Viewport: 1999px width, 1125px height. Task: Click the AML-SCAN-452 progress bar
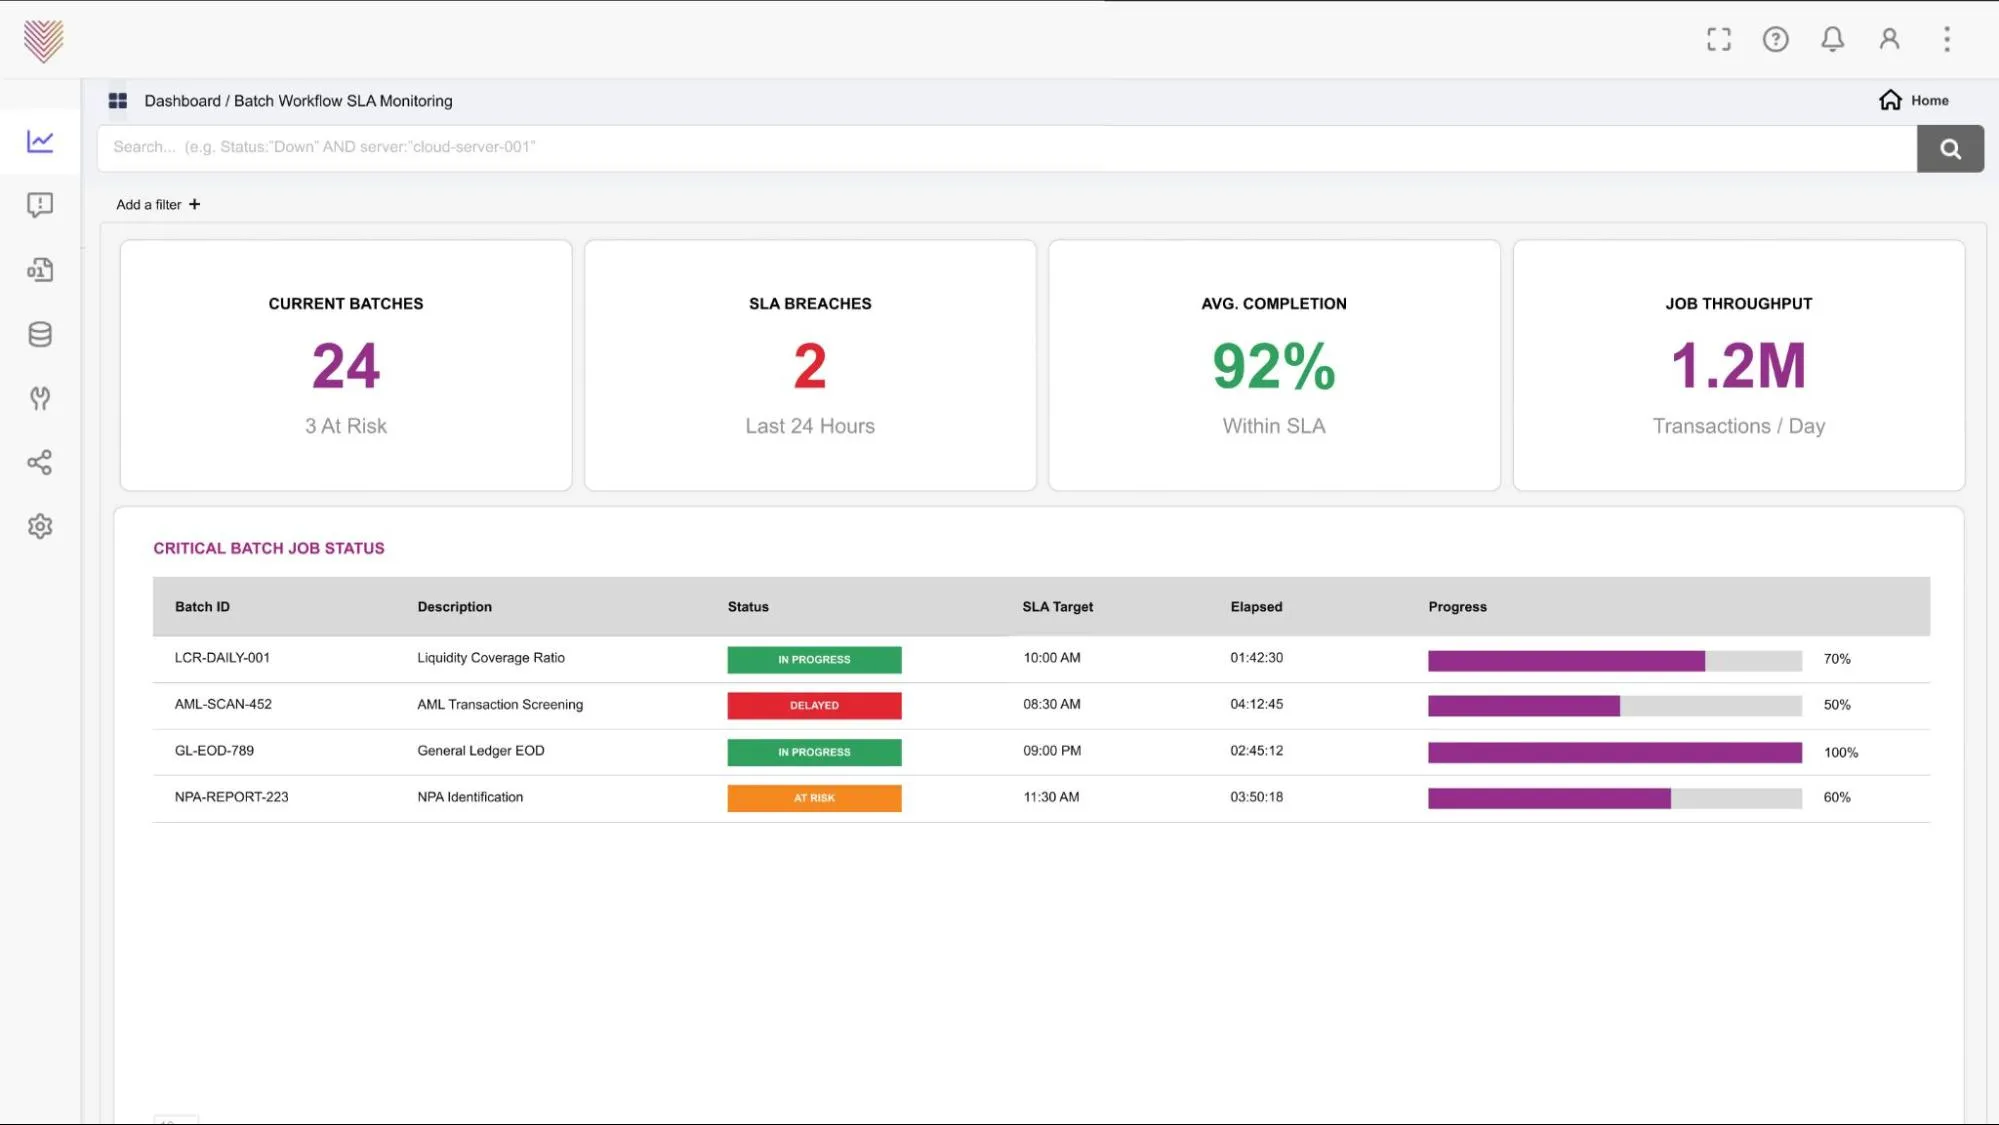coord(1614,706)
